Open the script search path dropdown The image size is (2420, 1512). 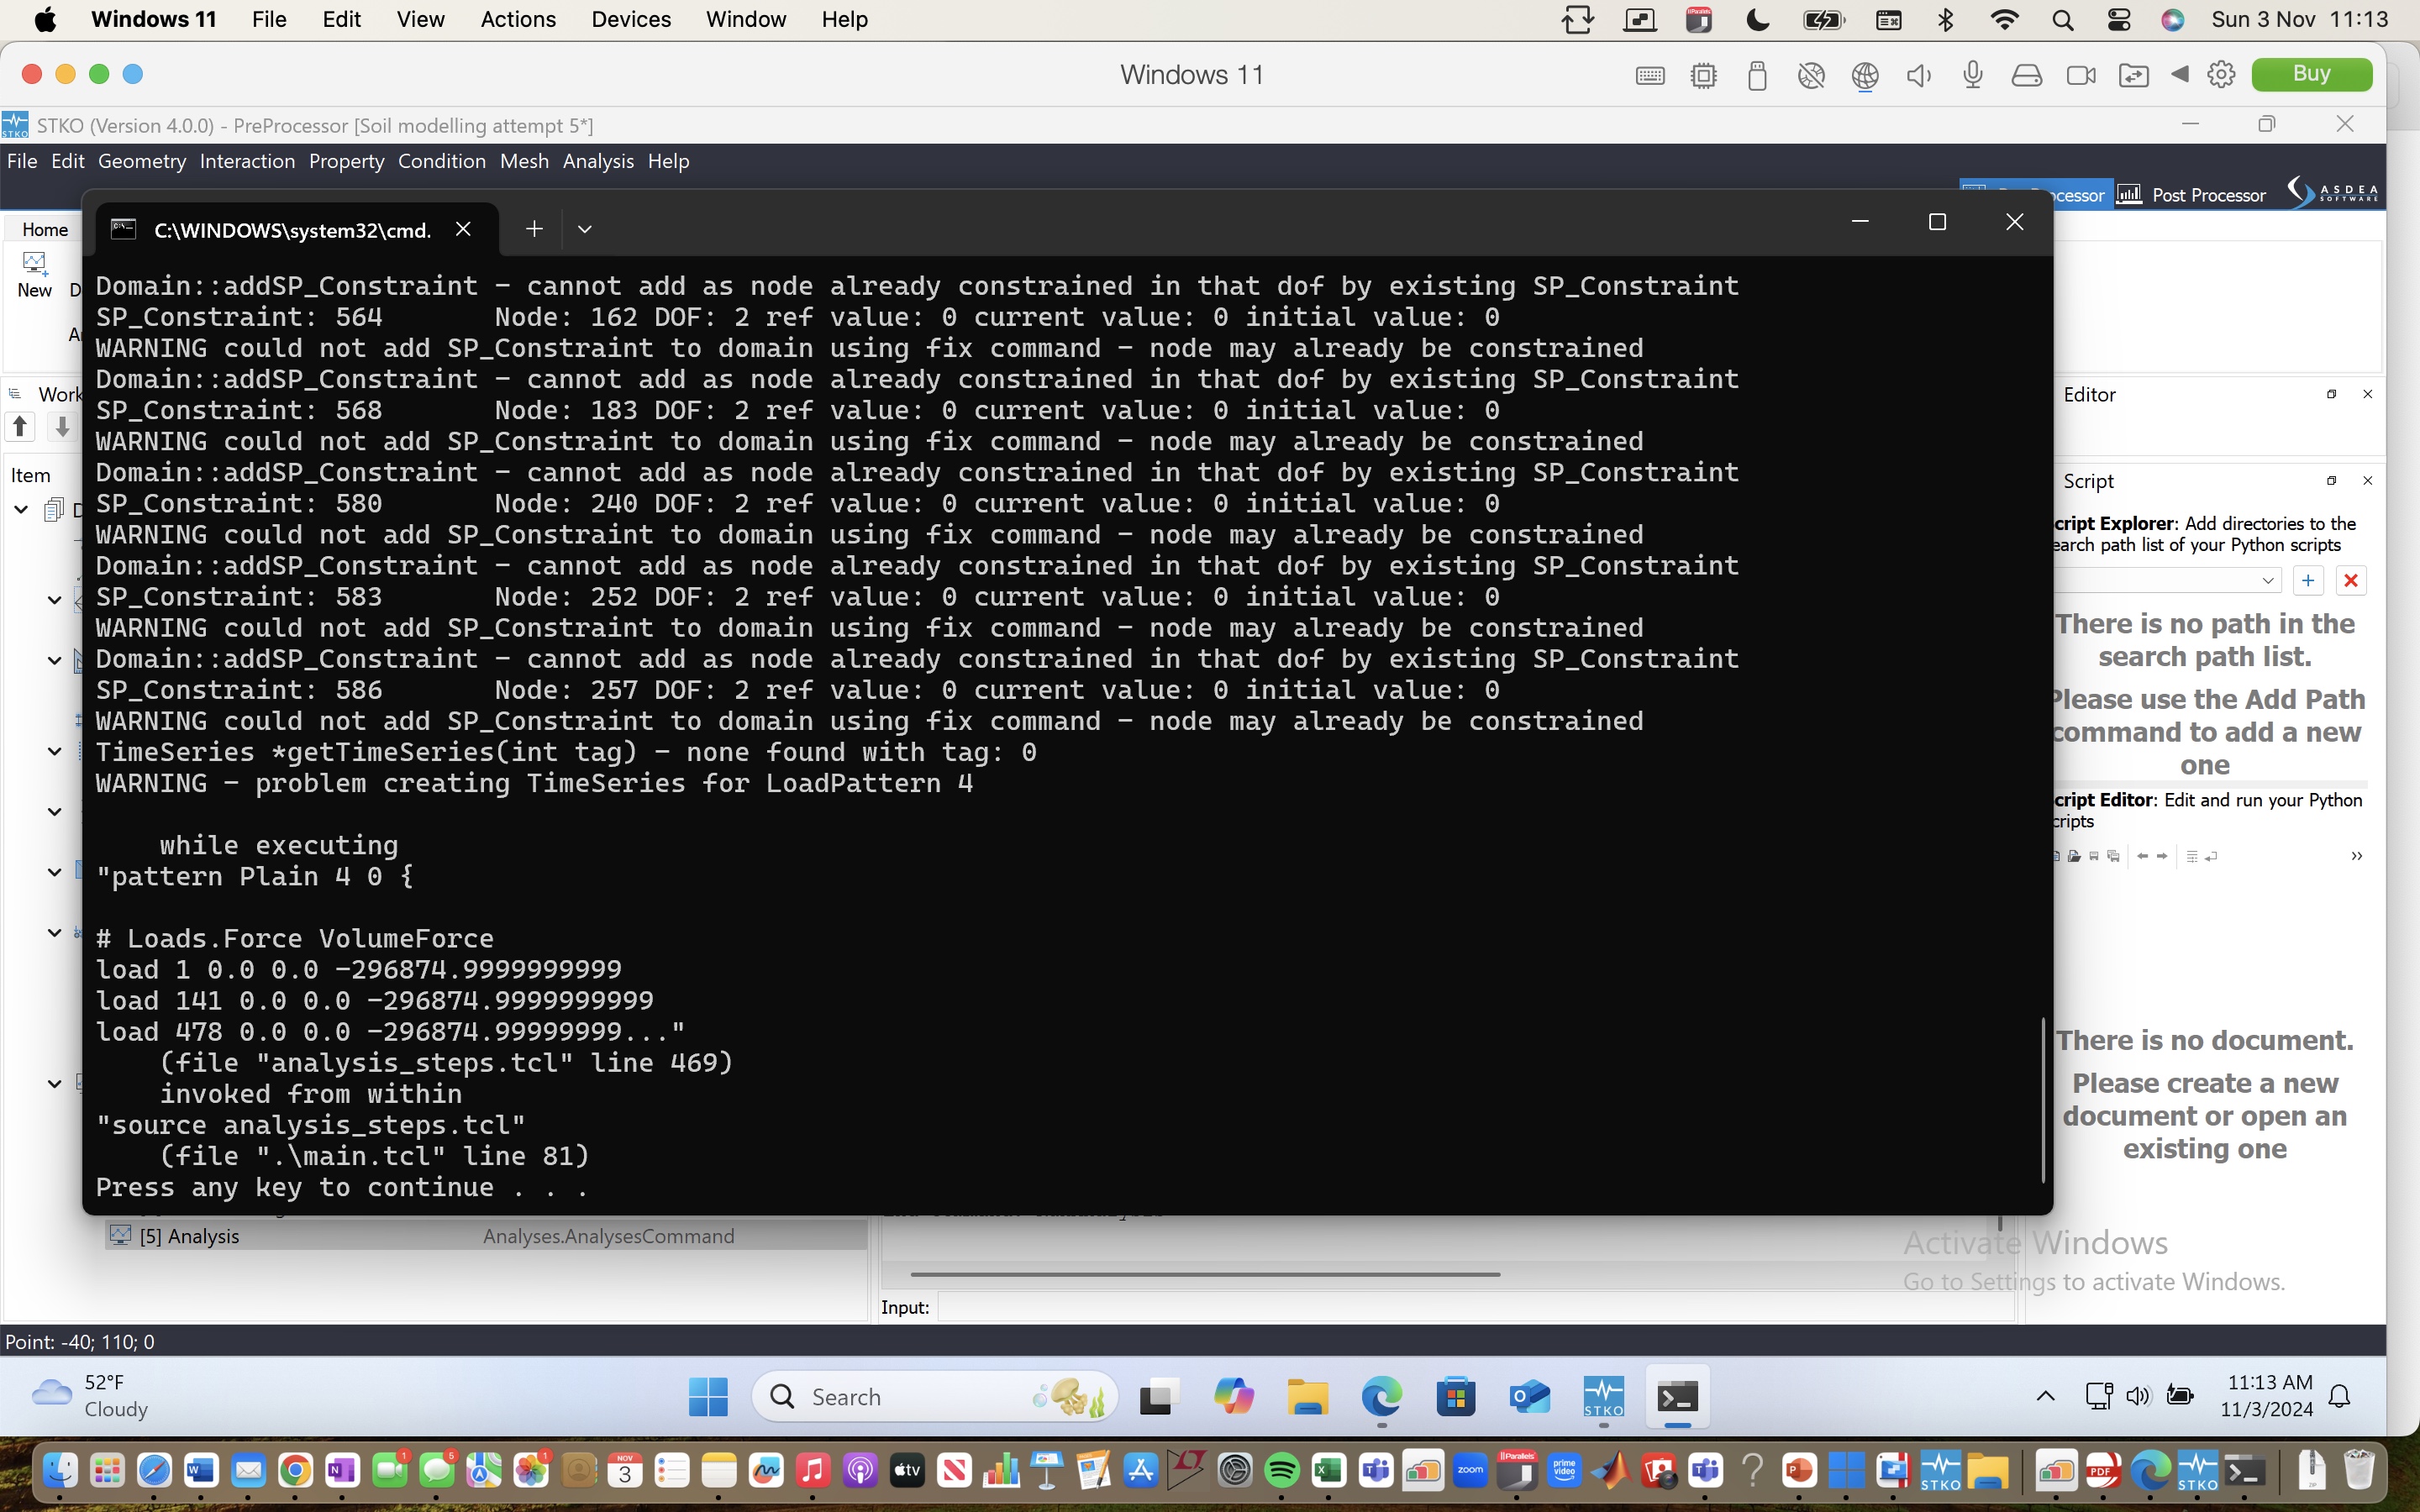click(2268, 580)
